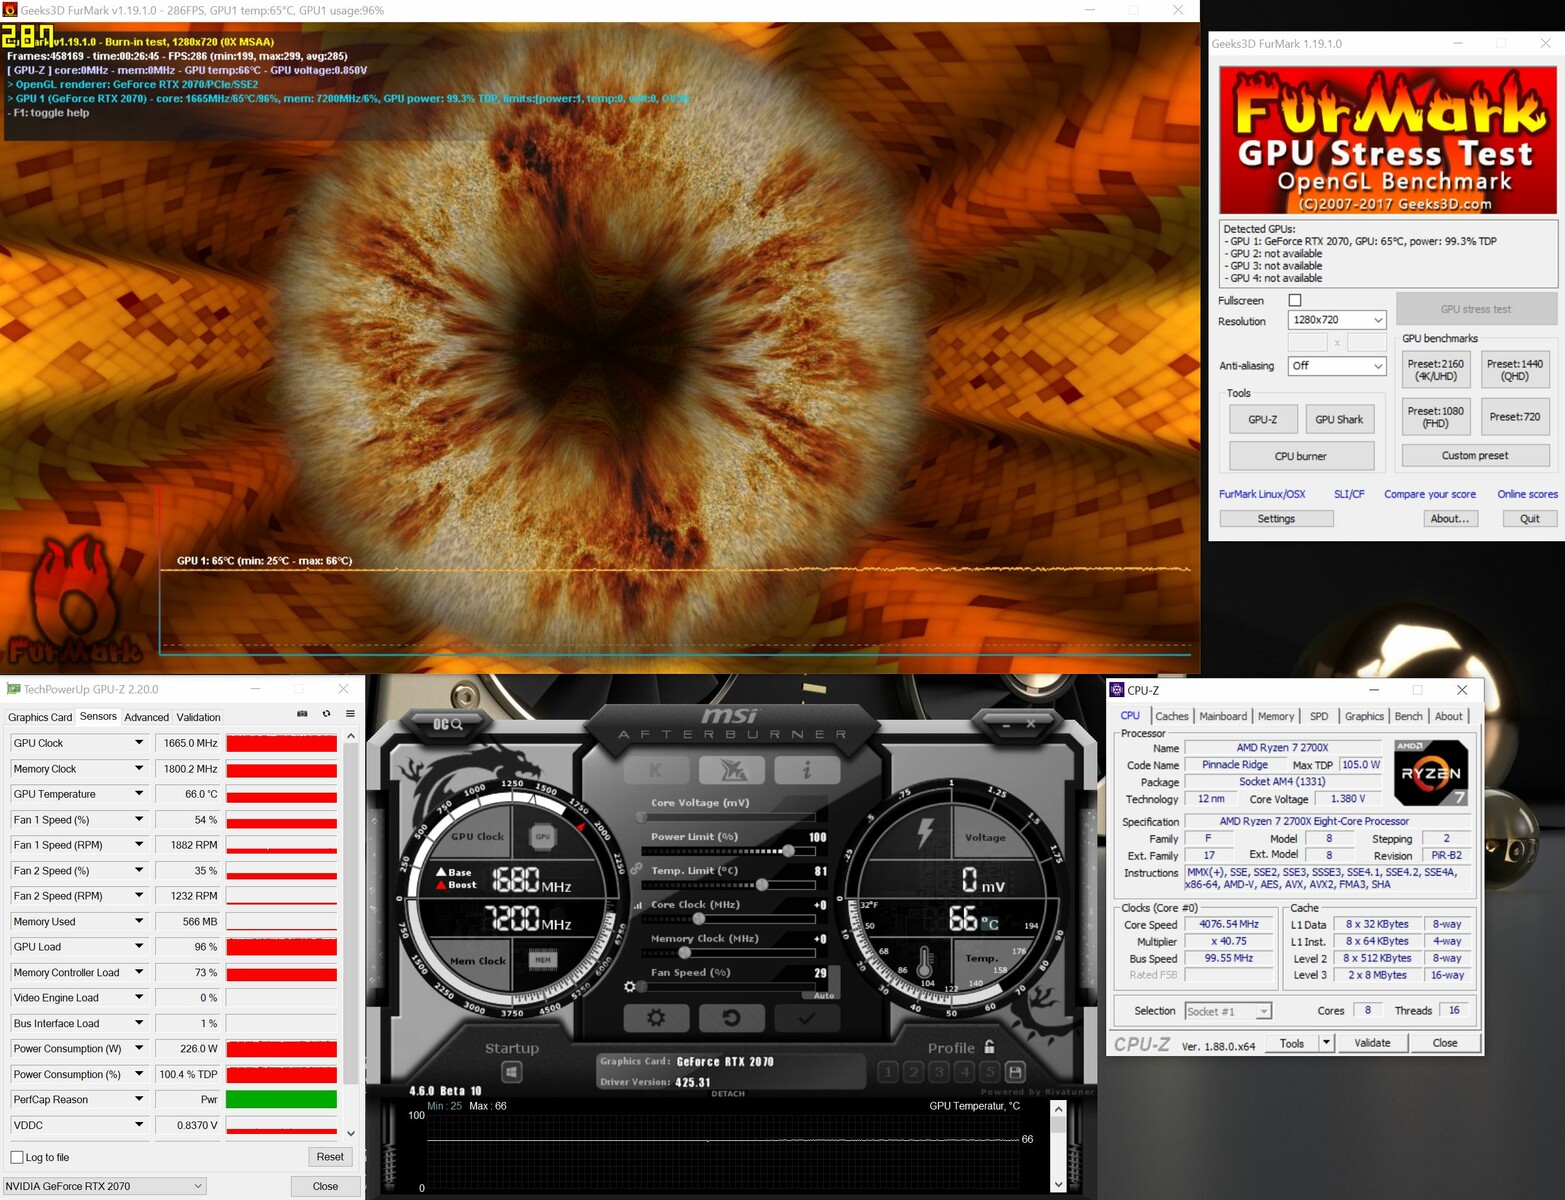Select profile slot 2 in Afterburner
The image size is (1565, 1200).
coord(913,1072)
